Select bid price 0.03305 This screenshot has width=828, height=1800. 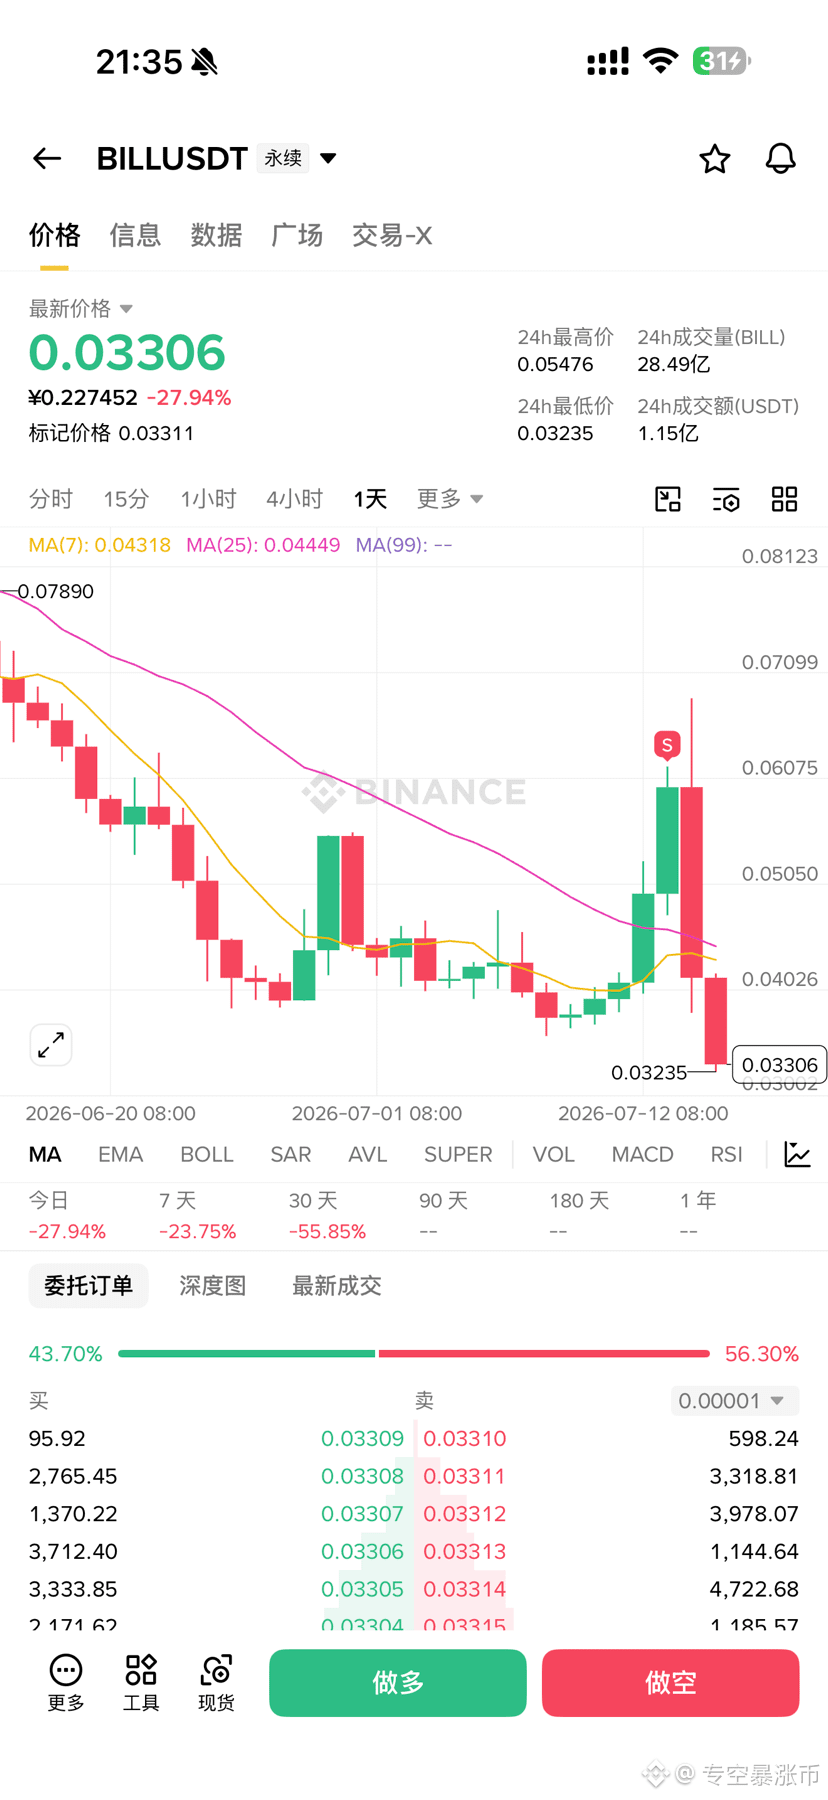pos(362,1589)
